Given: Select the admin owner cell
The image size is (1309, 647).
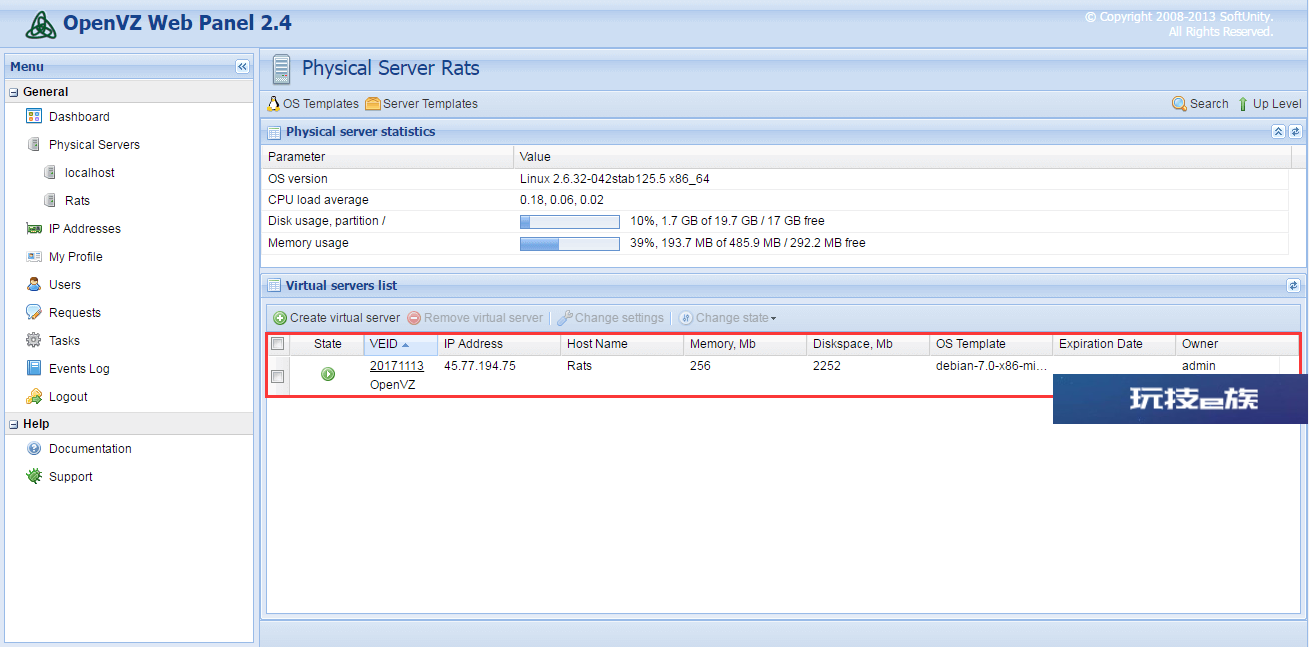Looking at the screenshot, I should 1199,366.
